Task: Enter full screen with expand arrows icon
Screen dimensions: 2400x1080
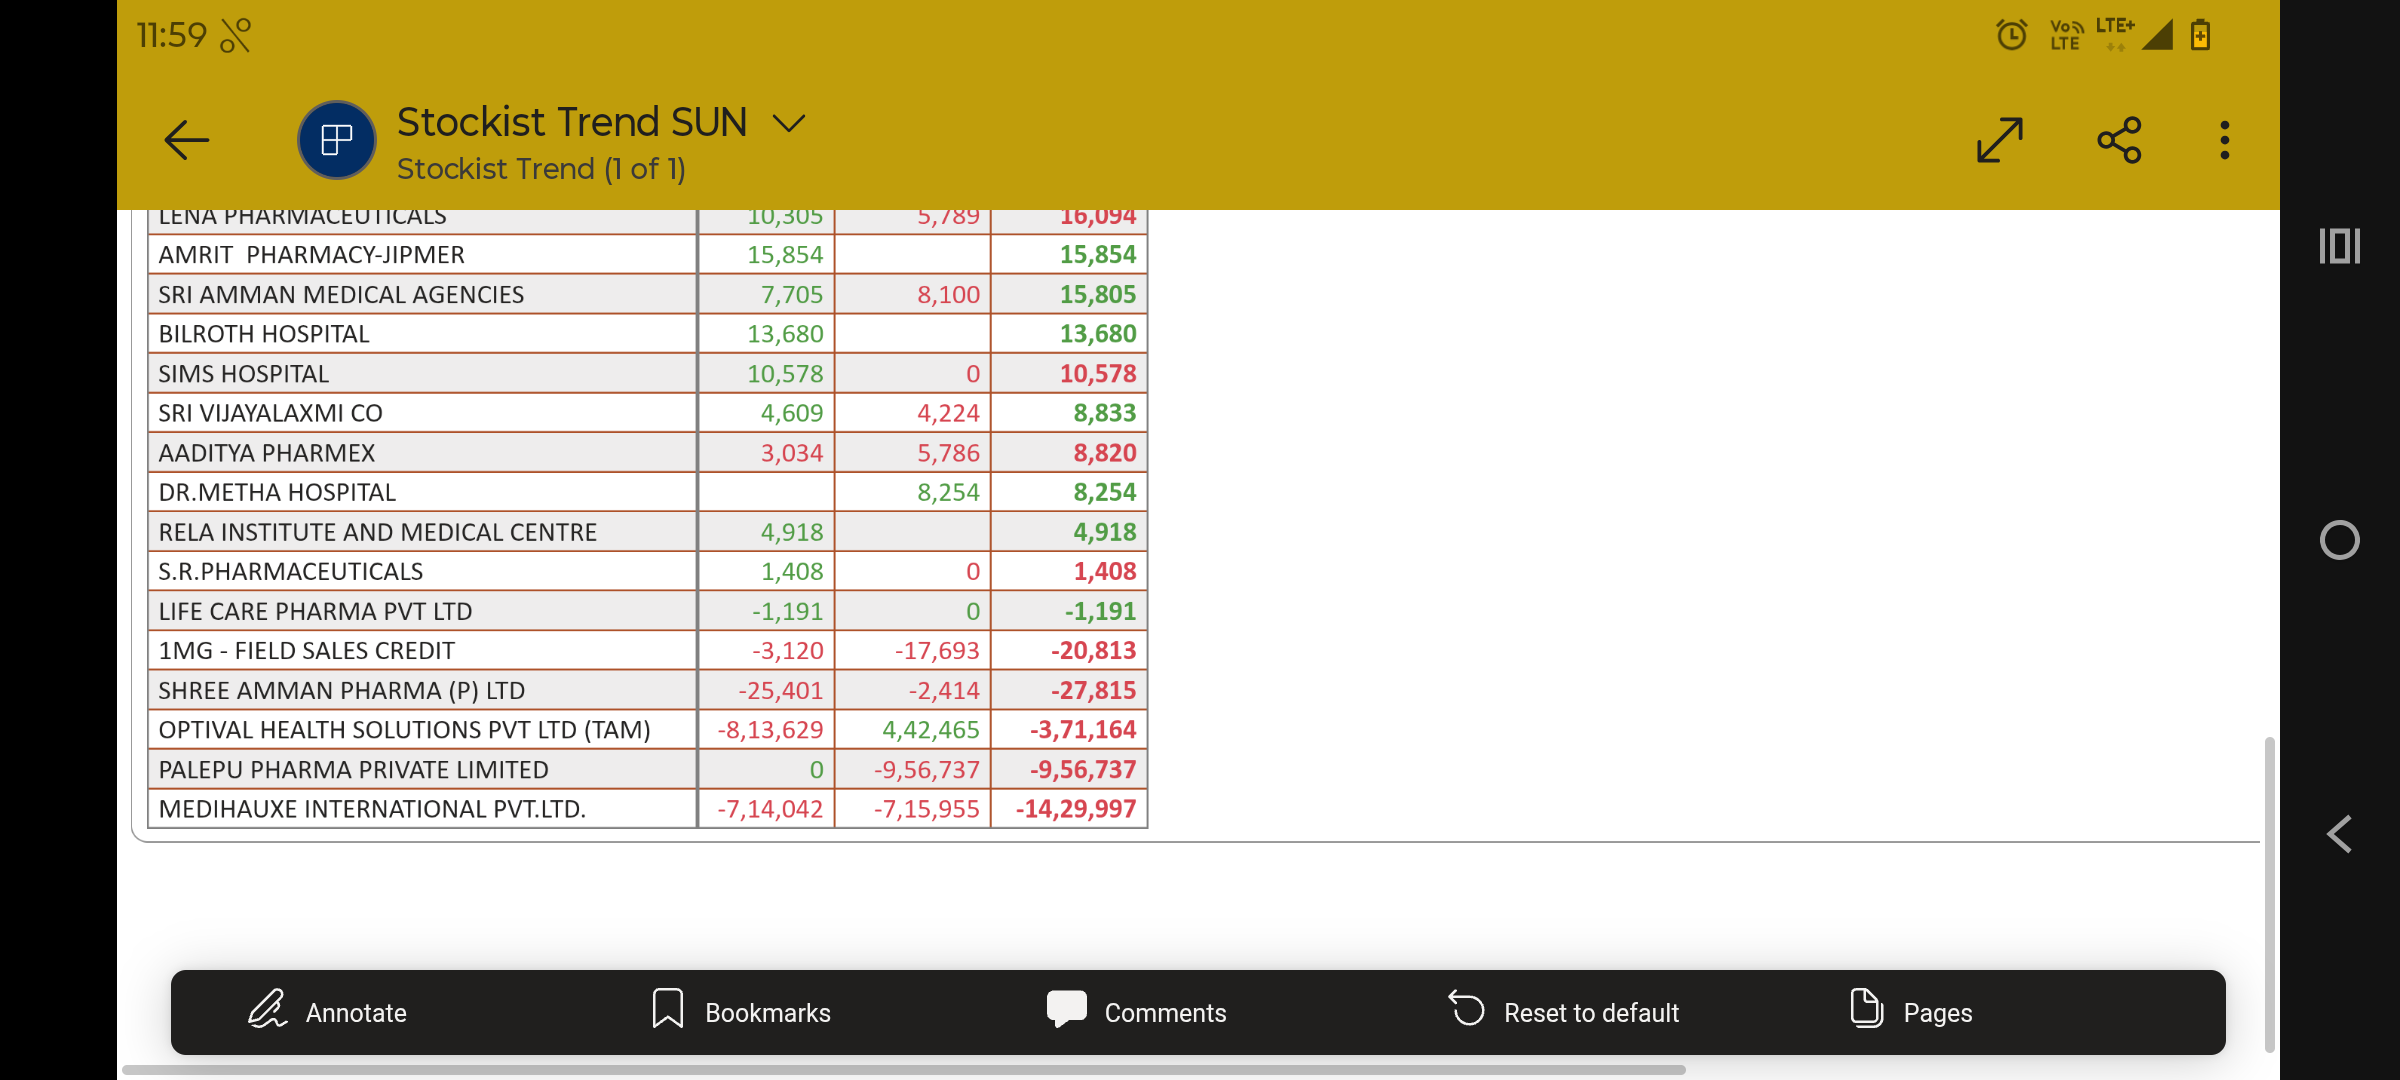Action: tap(2000, 140)
